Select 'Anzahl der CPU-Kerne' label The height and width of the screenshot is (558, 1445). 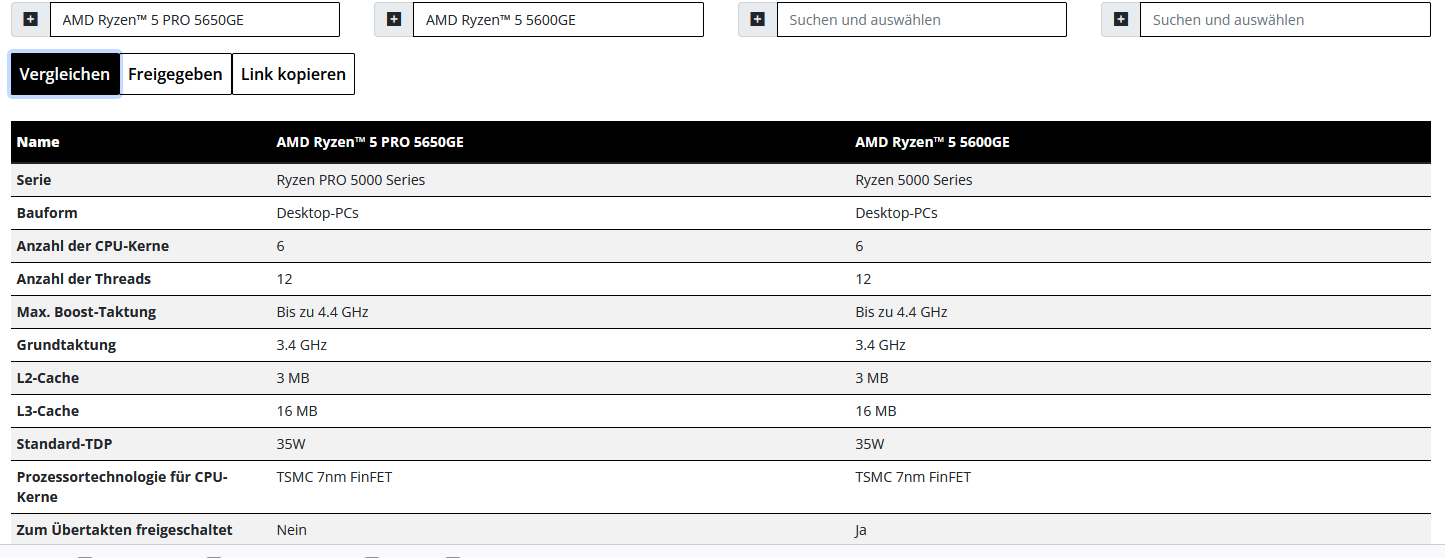coord(93,246)
